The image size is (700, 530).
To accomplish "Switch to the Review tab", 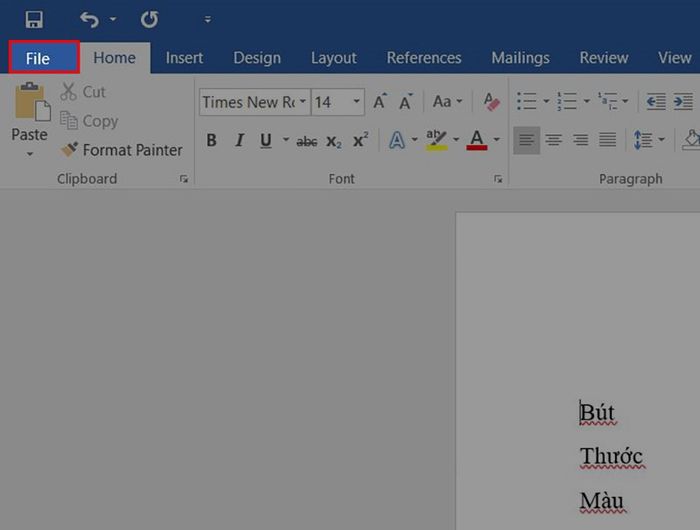I will coord(604,58).
